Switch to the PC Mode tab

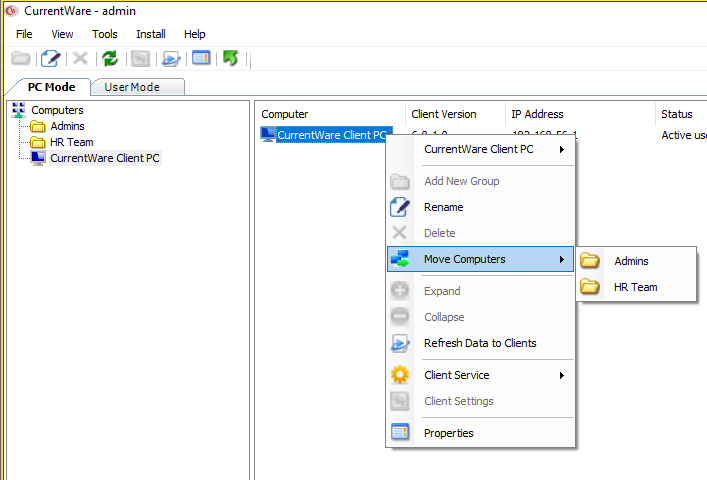point(51,87)
